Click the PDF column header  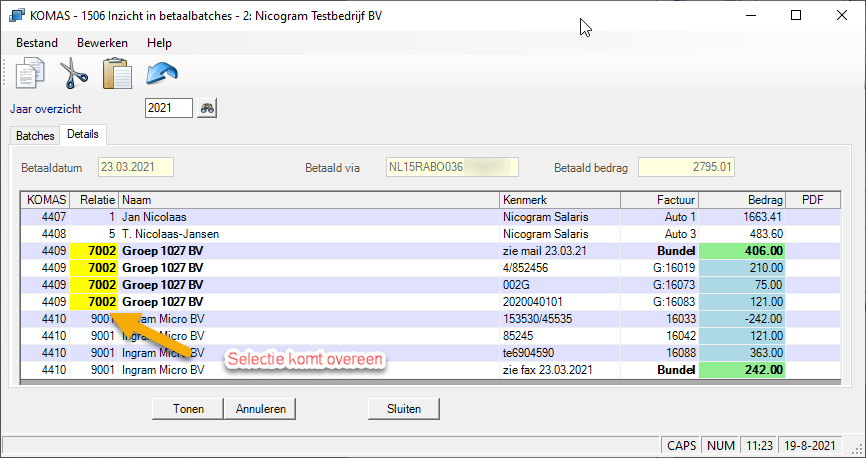click(813, 200)
